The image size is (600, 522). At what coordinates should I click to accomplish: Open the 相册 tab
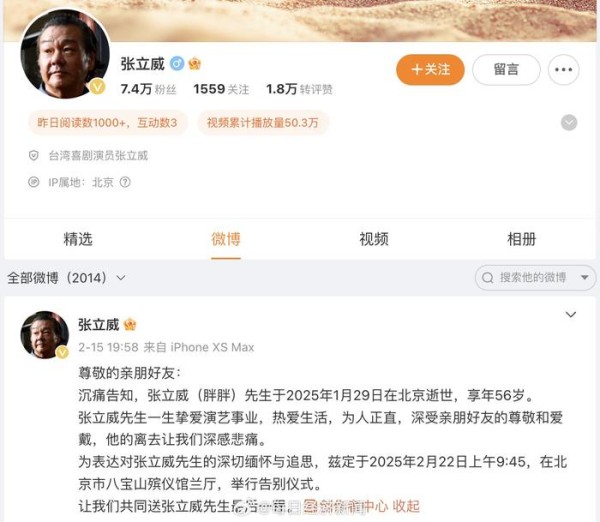522,239
